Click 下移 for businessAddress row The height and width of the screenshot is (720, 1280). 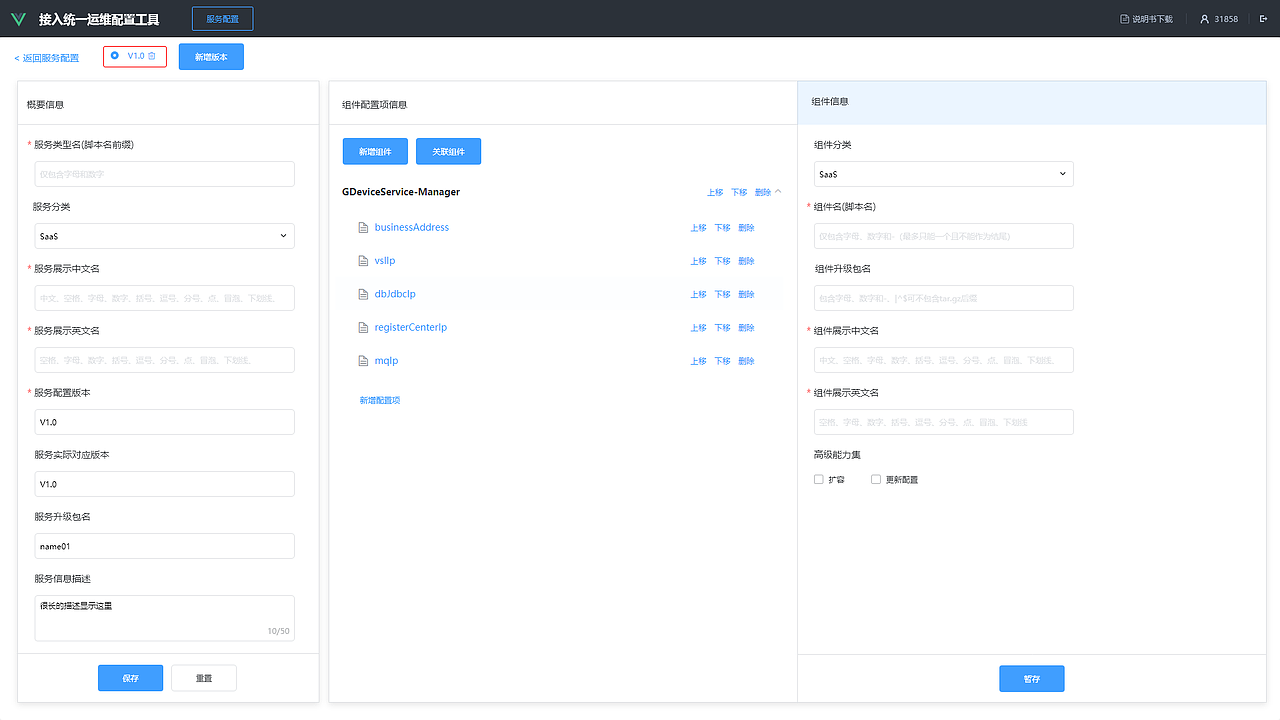[x=722, y=228]
